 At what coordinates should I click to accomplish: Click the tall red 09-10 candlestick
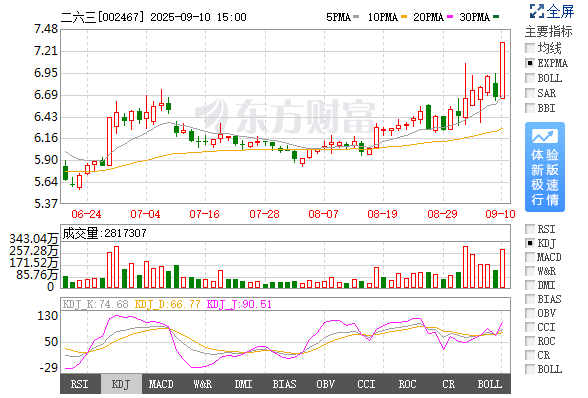click(502, 71)
